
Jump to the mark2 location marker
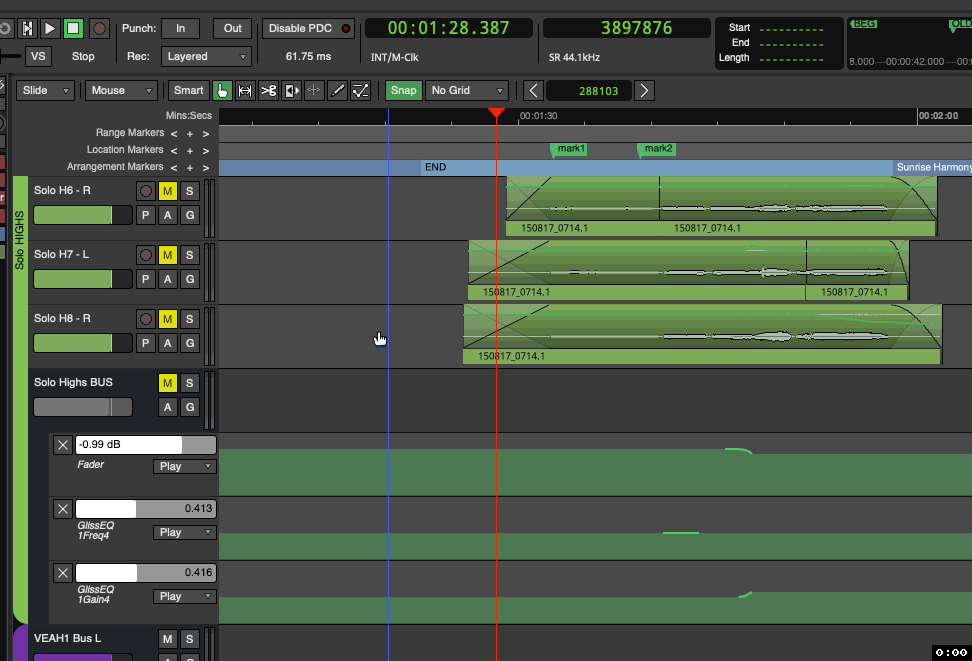pos(657,149)
